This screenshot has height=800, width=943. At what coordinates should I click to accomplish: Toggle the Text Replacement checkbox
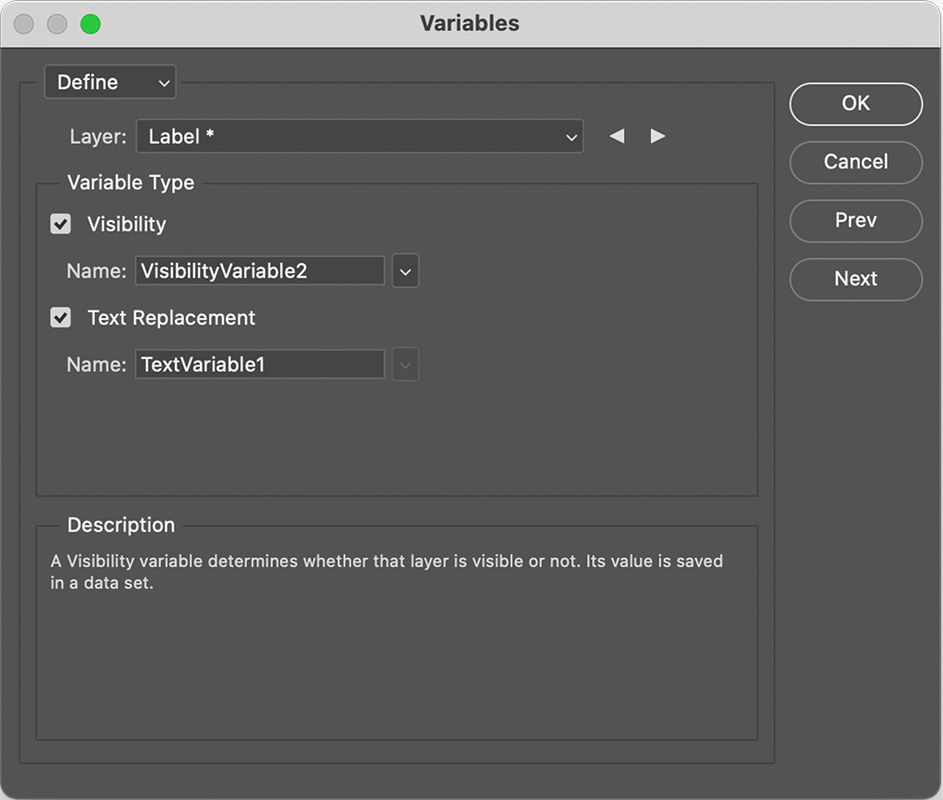tap(61, 318)
